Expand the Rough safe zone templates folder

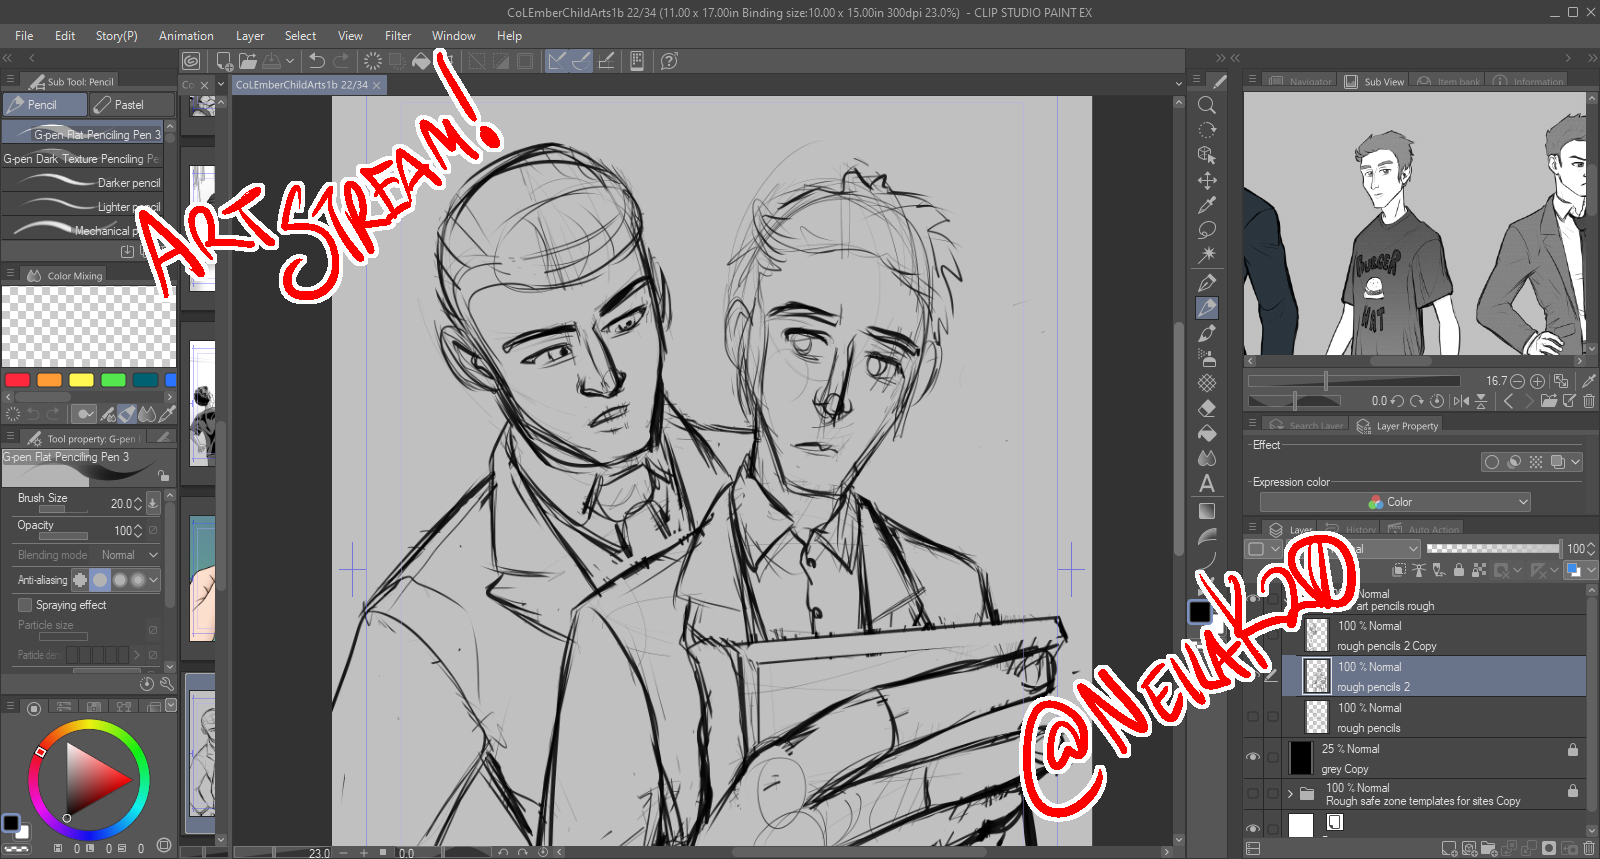(x=1290, y=794)
